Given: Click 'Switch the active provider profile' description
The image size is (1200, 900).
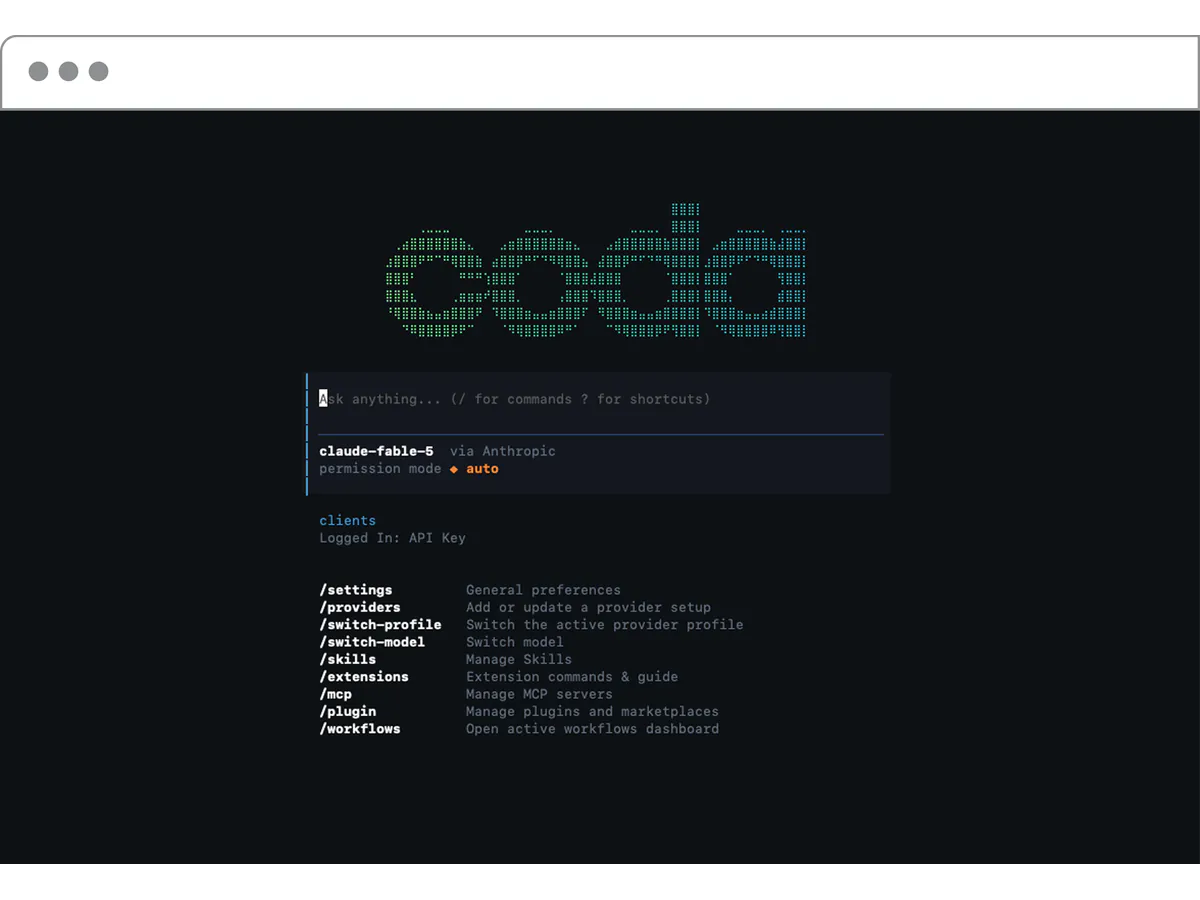Looking at the screenshot, I should point(605,624).
